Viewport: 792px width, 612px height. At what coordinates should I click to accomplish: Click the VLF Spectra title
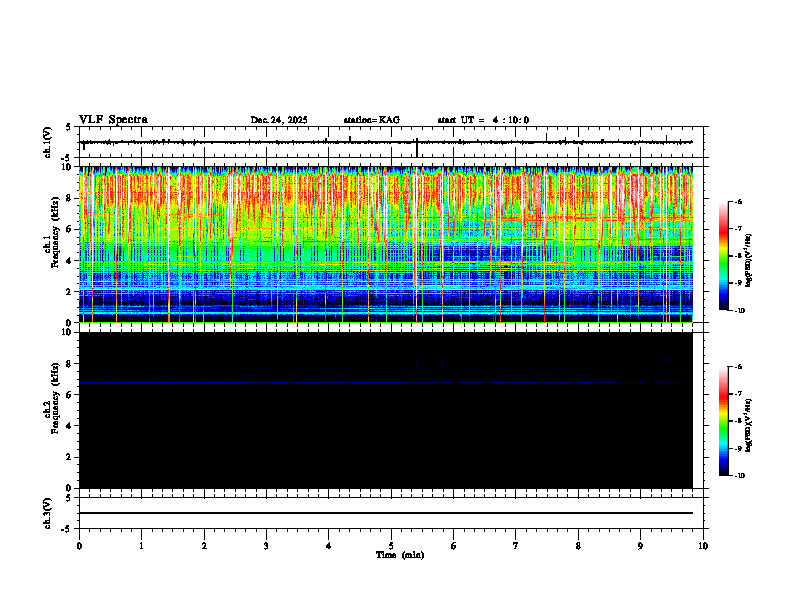(x=113, y=120)
